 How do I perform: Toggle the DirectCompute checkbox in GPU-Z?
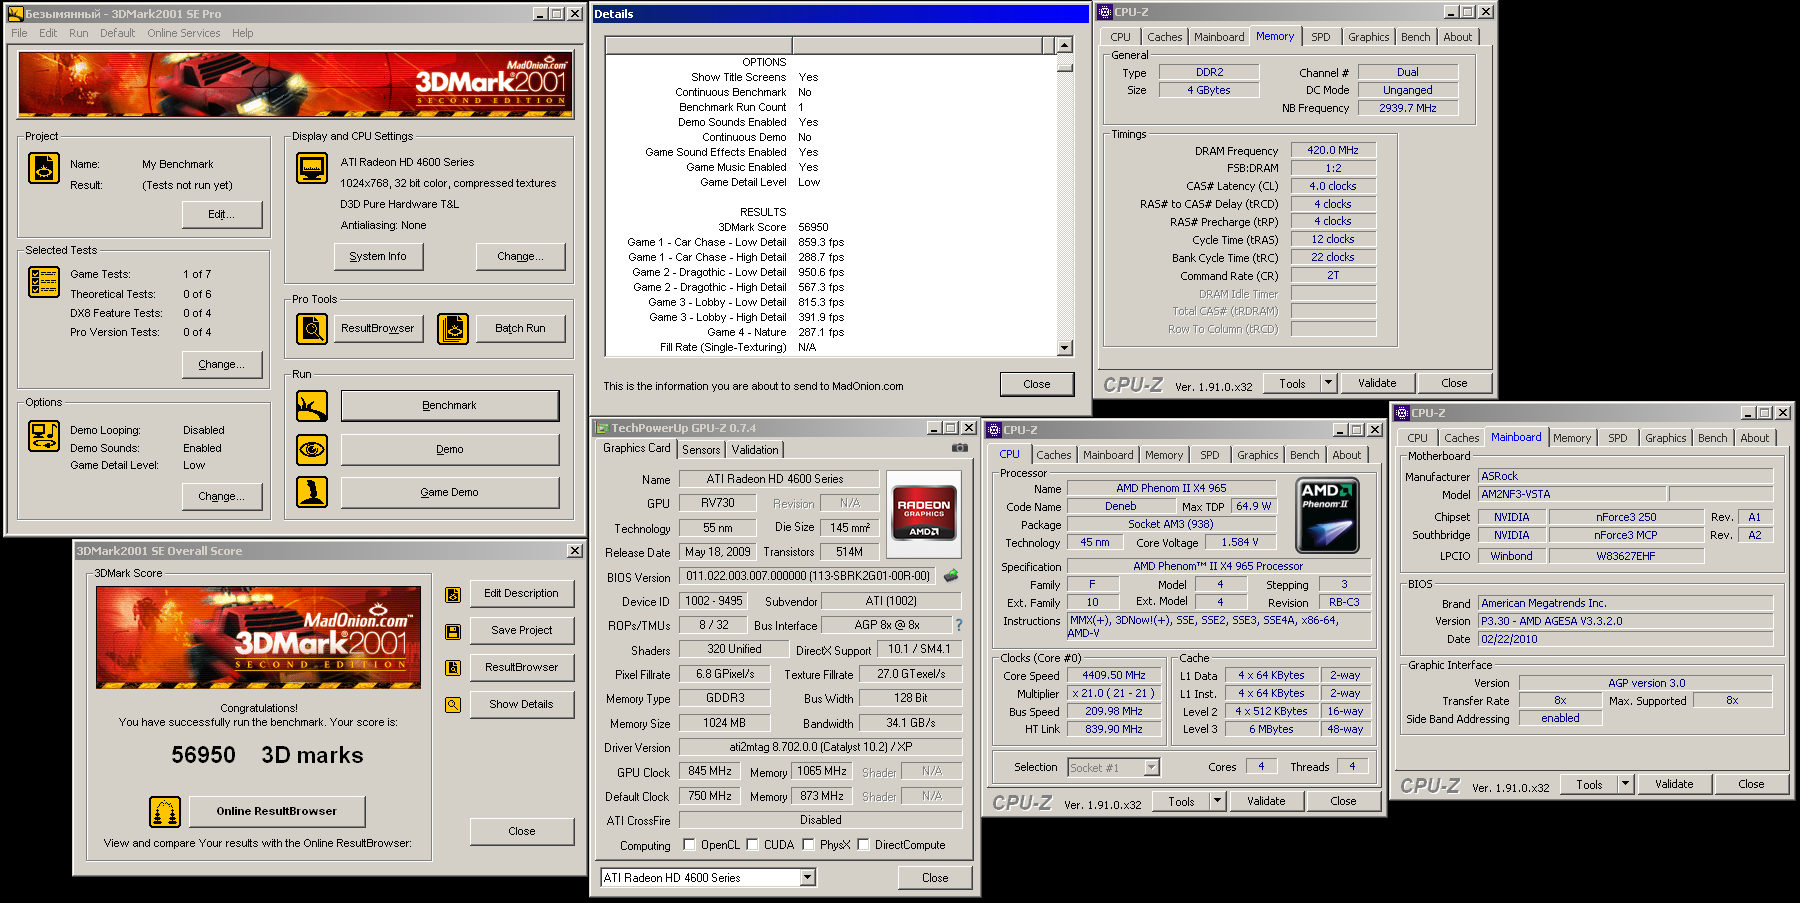863,845
